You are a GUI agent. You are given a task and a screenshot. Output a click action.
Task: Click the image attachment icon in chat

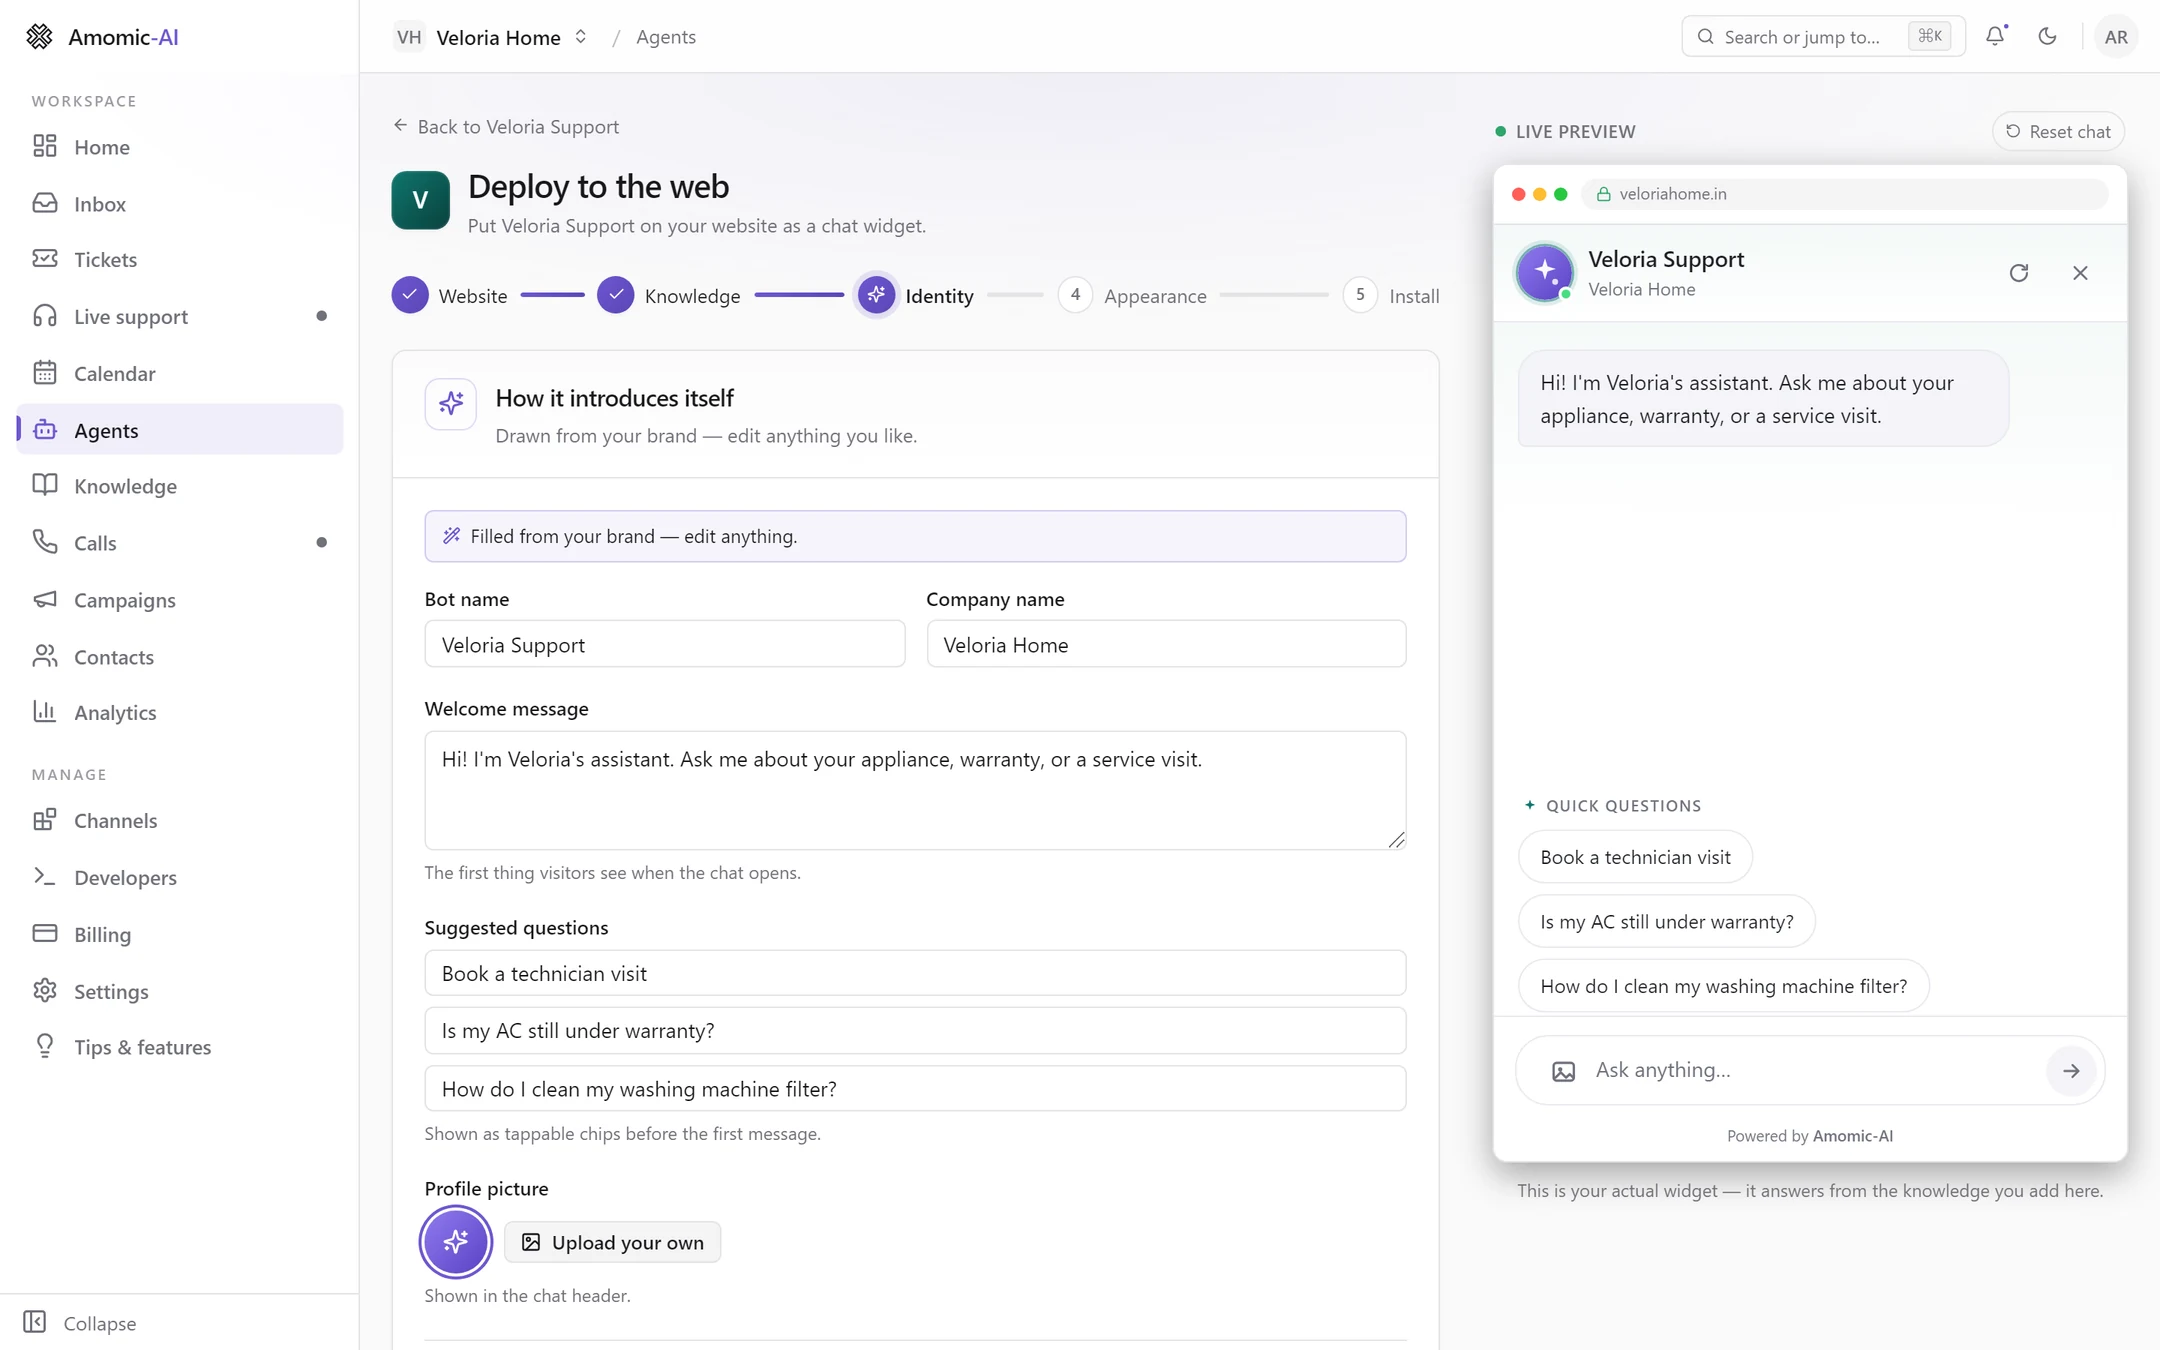(1563, 1071)
